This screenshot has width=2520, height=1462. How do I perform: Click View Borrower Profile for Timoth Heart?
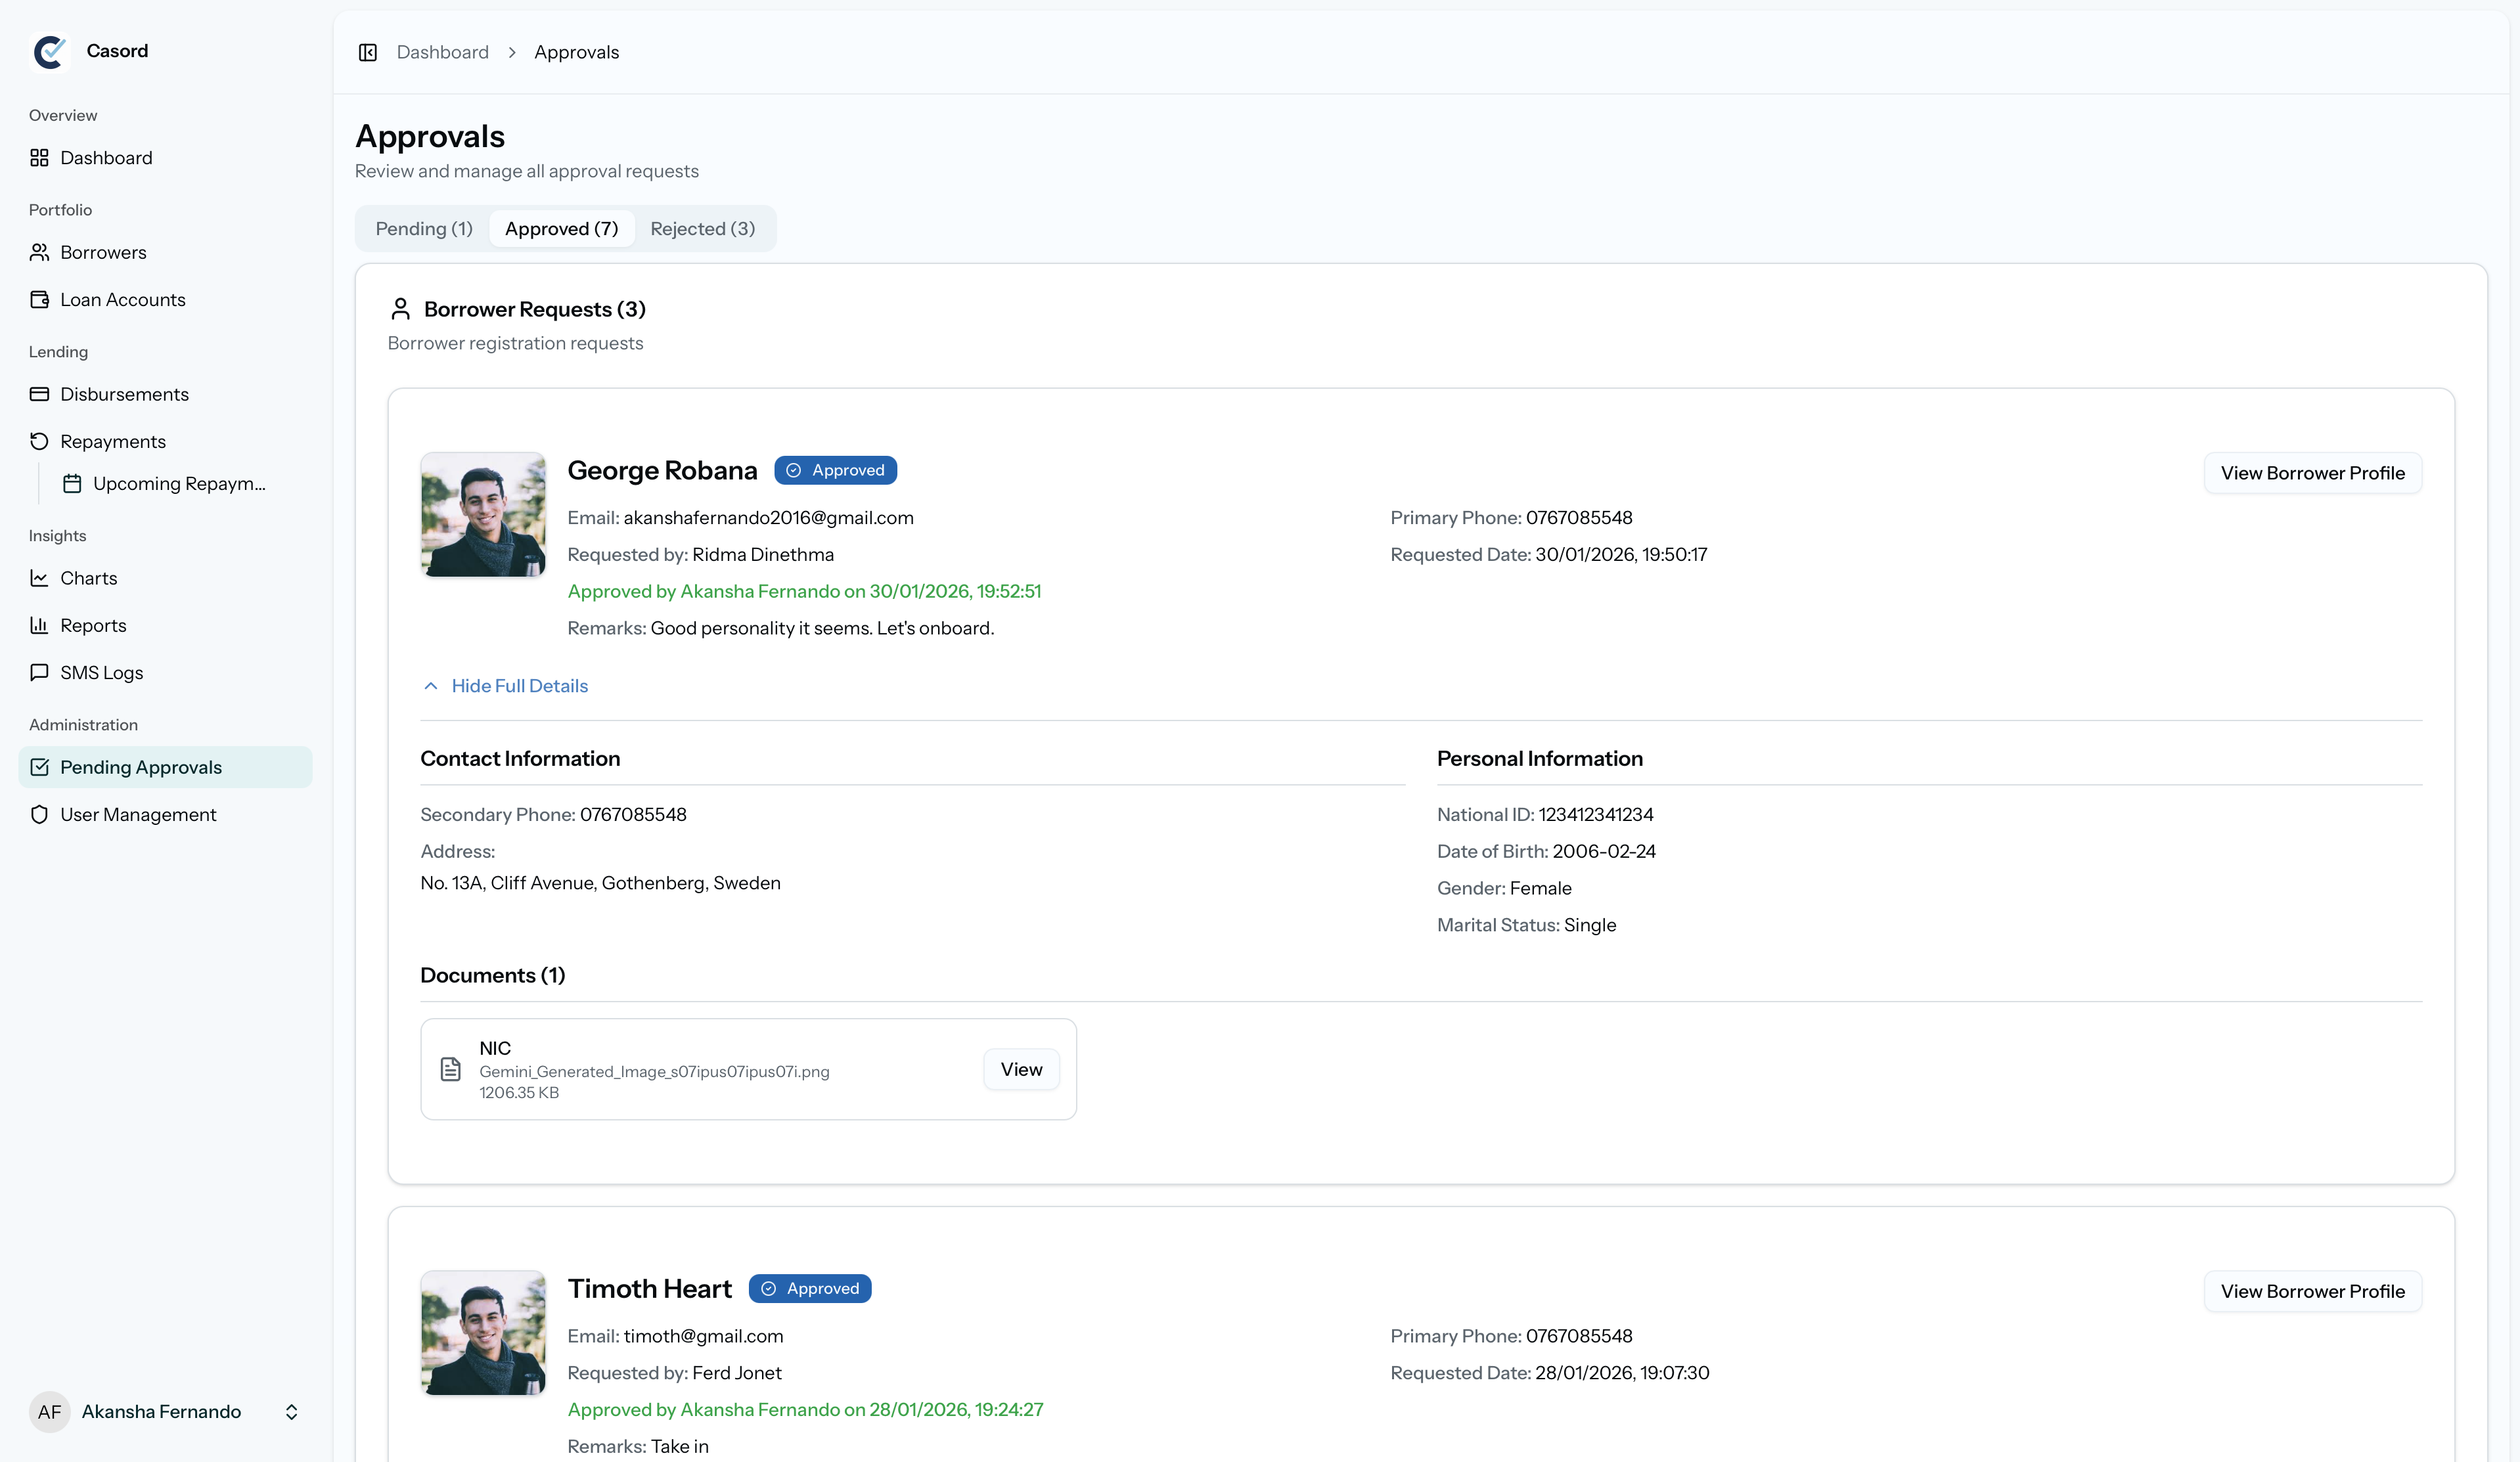[x=2312, y=1291]
